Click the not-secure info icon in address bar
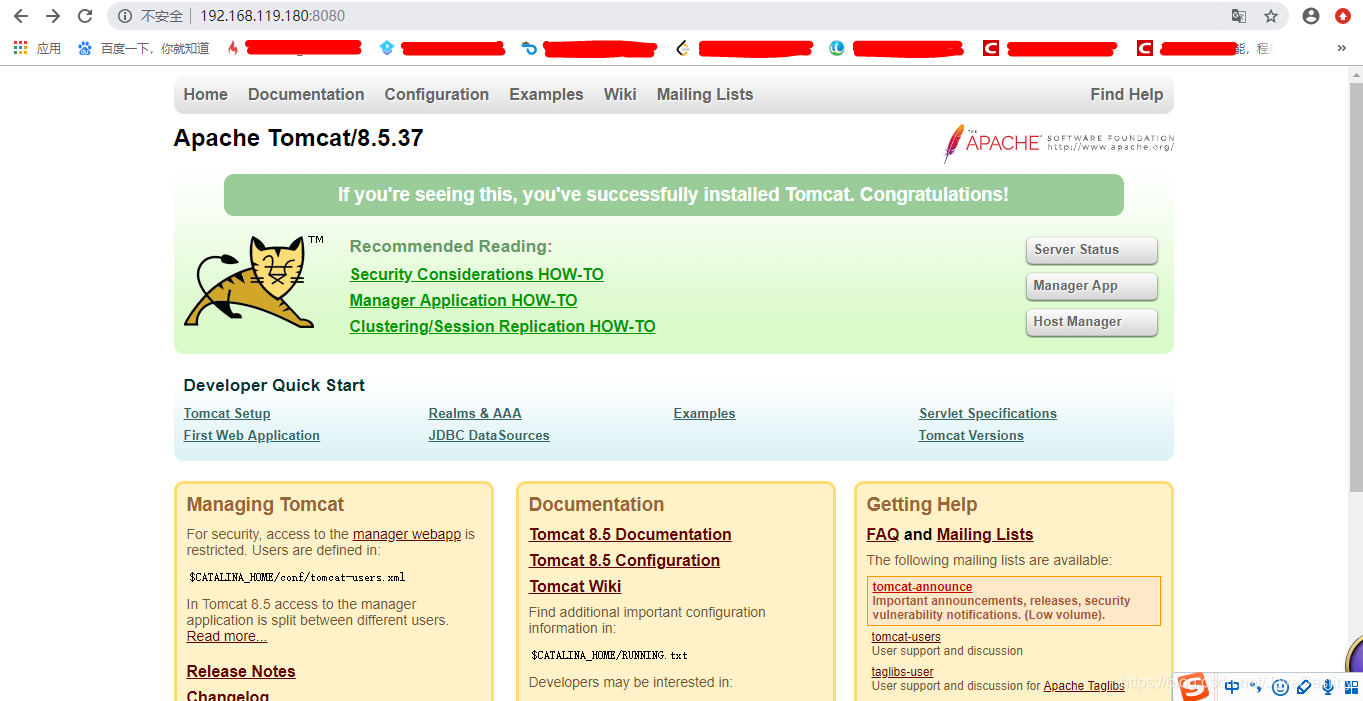The width and height of the screenshot is (1363, 701). click(x=125, y=16)
